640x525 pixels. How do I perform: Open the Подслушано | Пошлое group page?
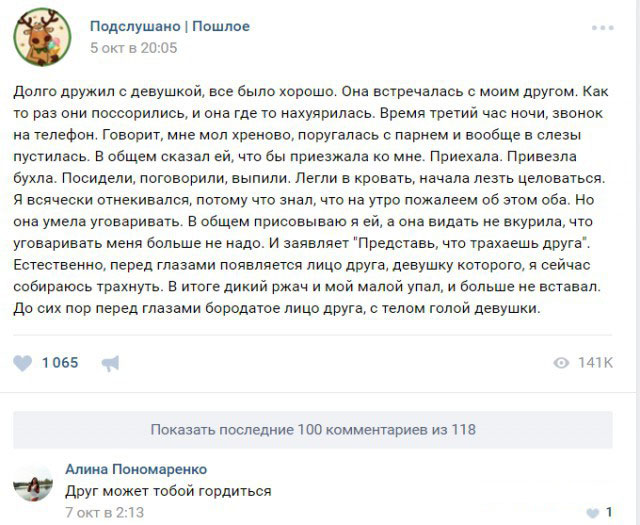coord(169,26)
